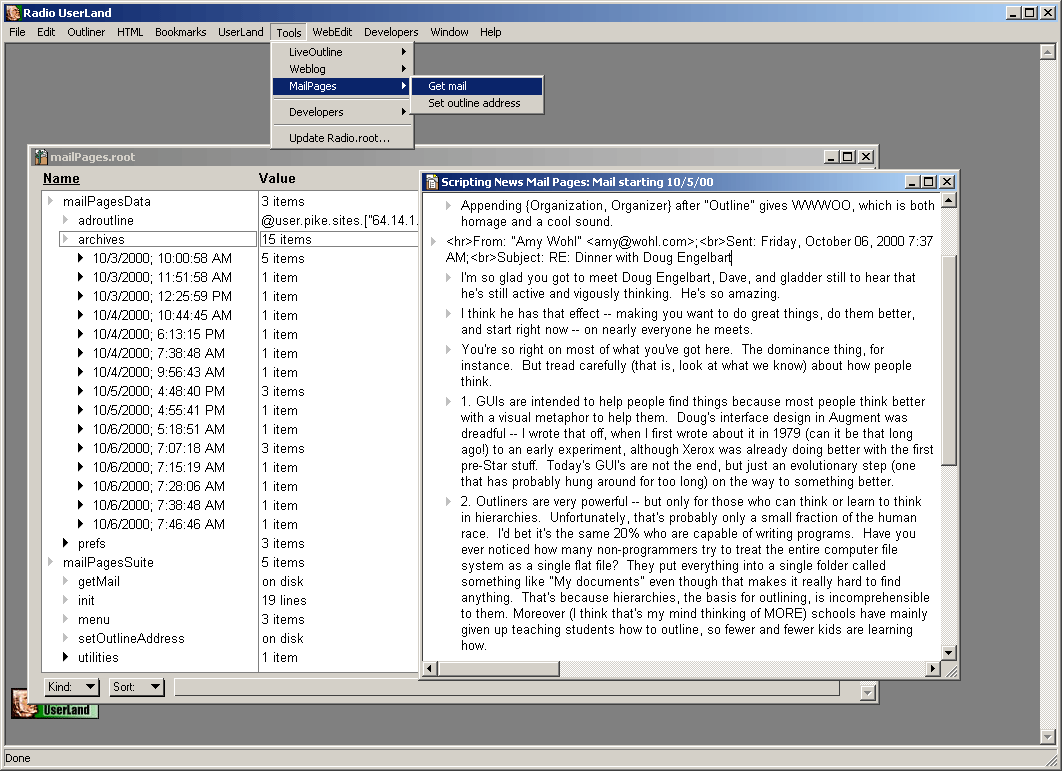Select Get mail from the MailPages submenu

447,86
